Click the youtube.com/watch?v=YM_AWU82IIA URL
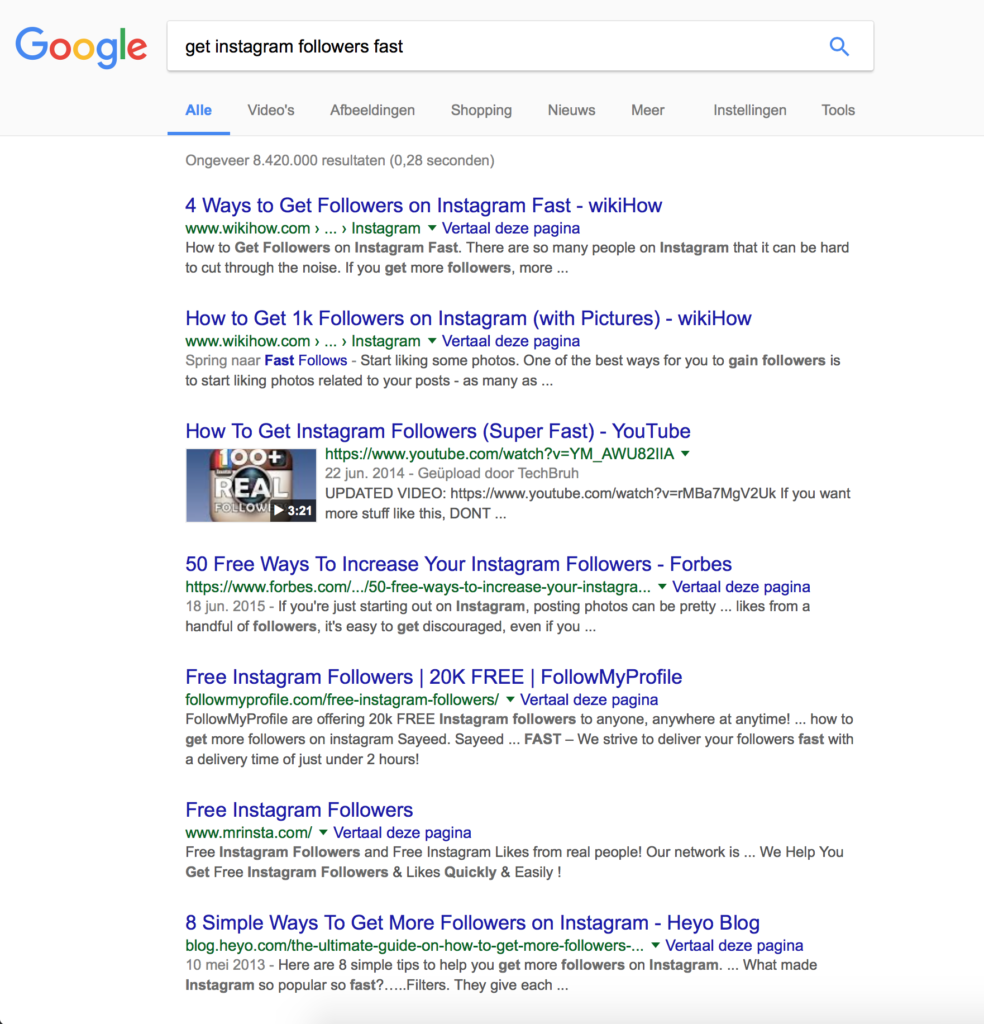 point(500,454)
